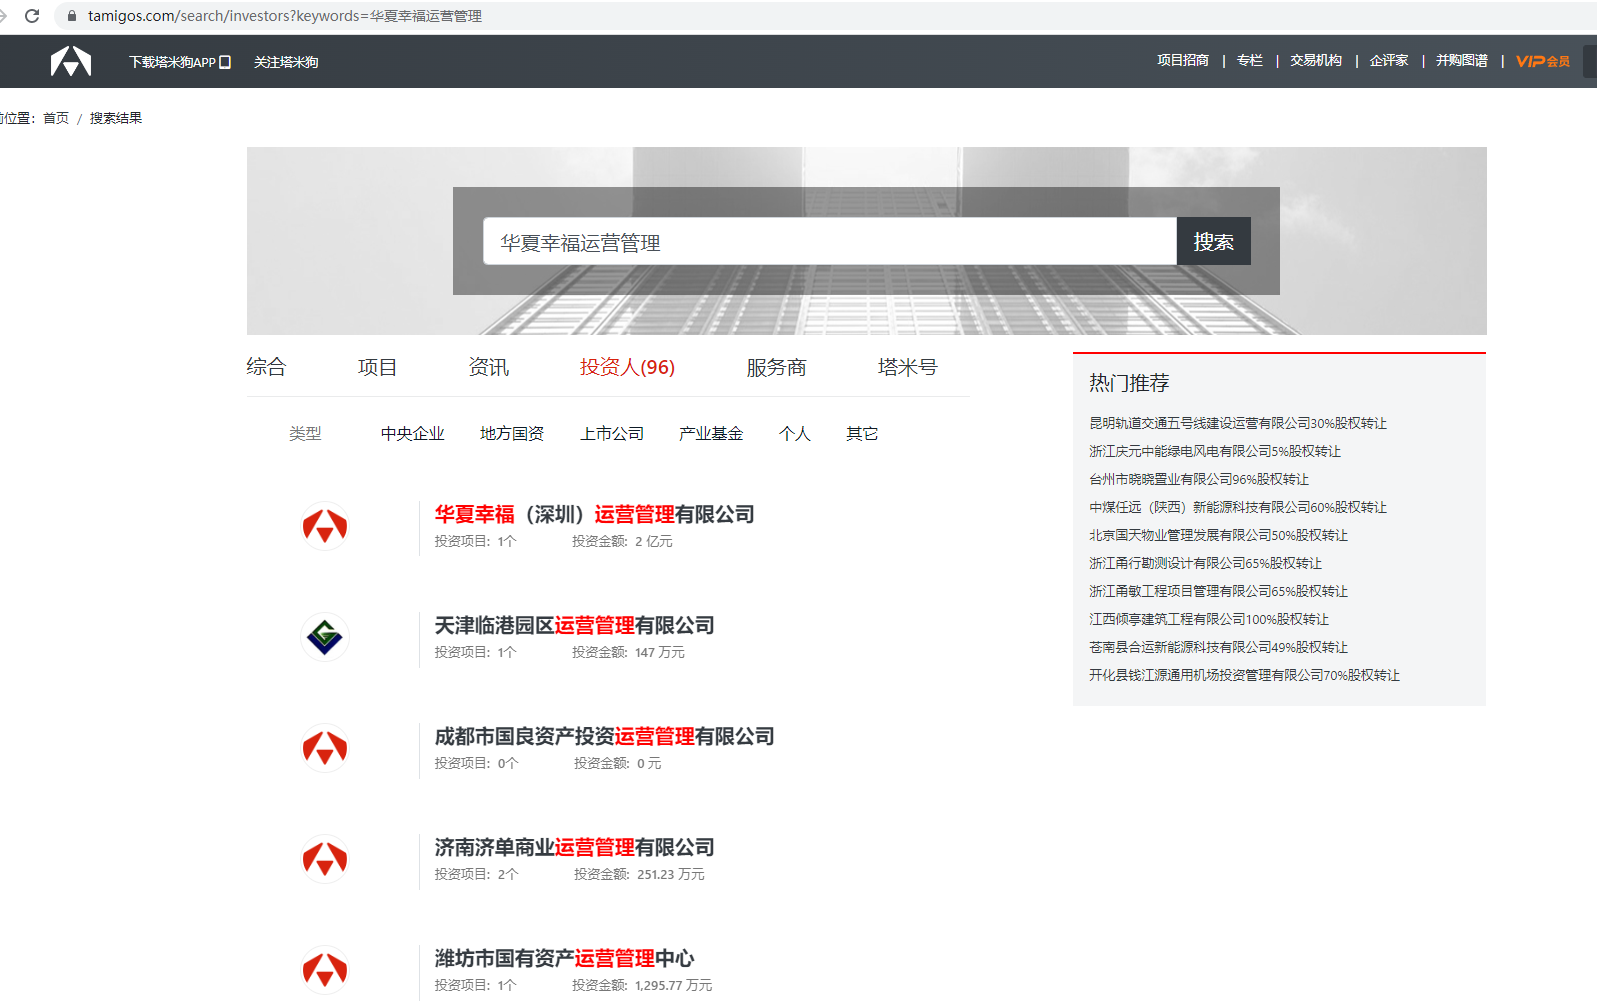
Task: Open the VIP会员 badge
Action: coord(1543,61)
